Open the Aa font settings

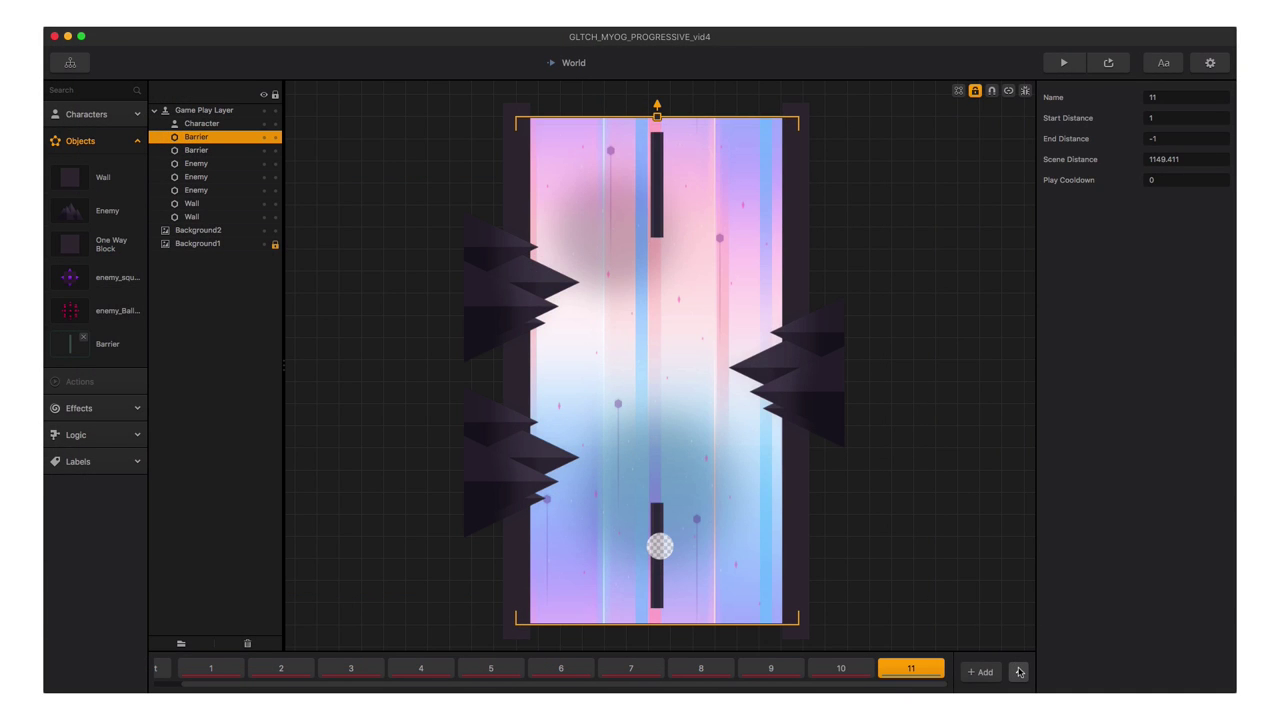[x=1163, y=63]
